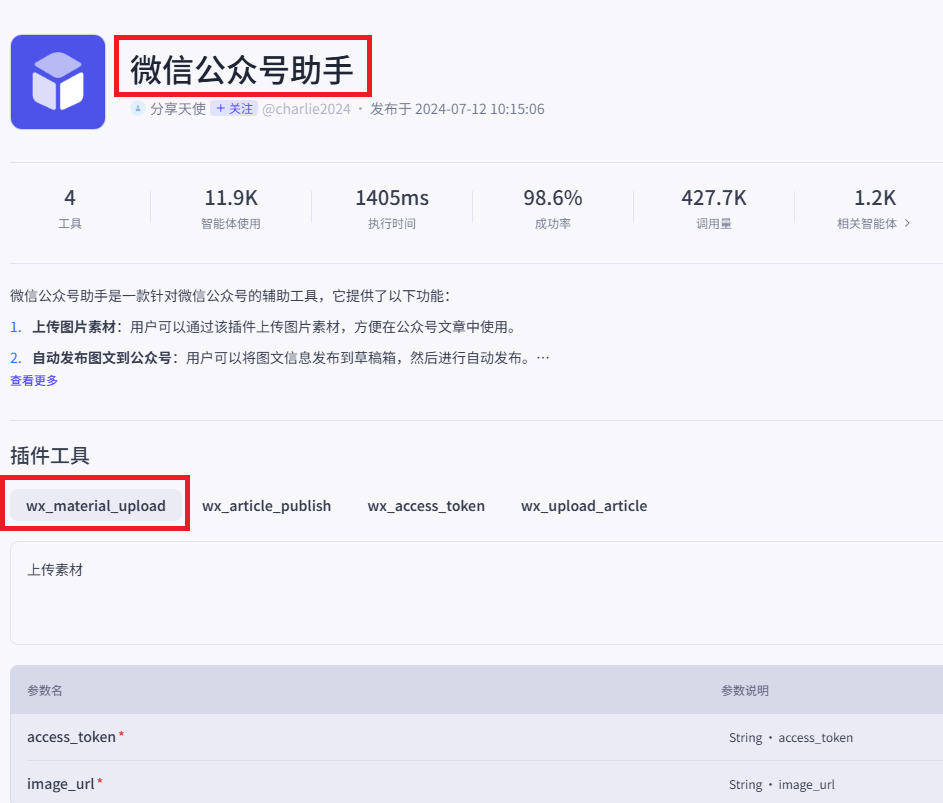The height and width of the screenshot is (803, 943).
Task: Click the 427.7K 调用量 value
Action: click(x=714, y=198)
